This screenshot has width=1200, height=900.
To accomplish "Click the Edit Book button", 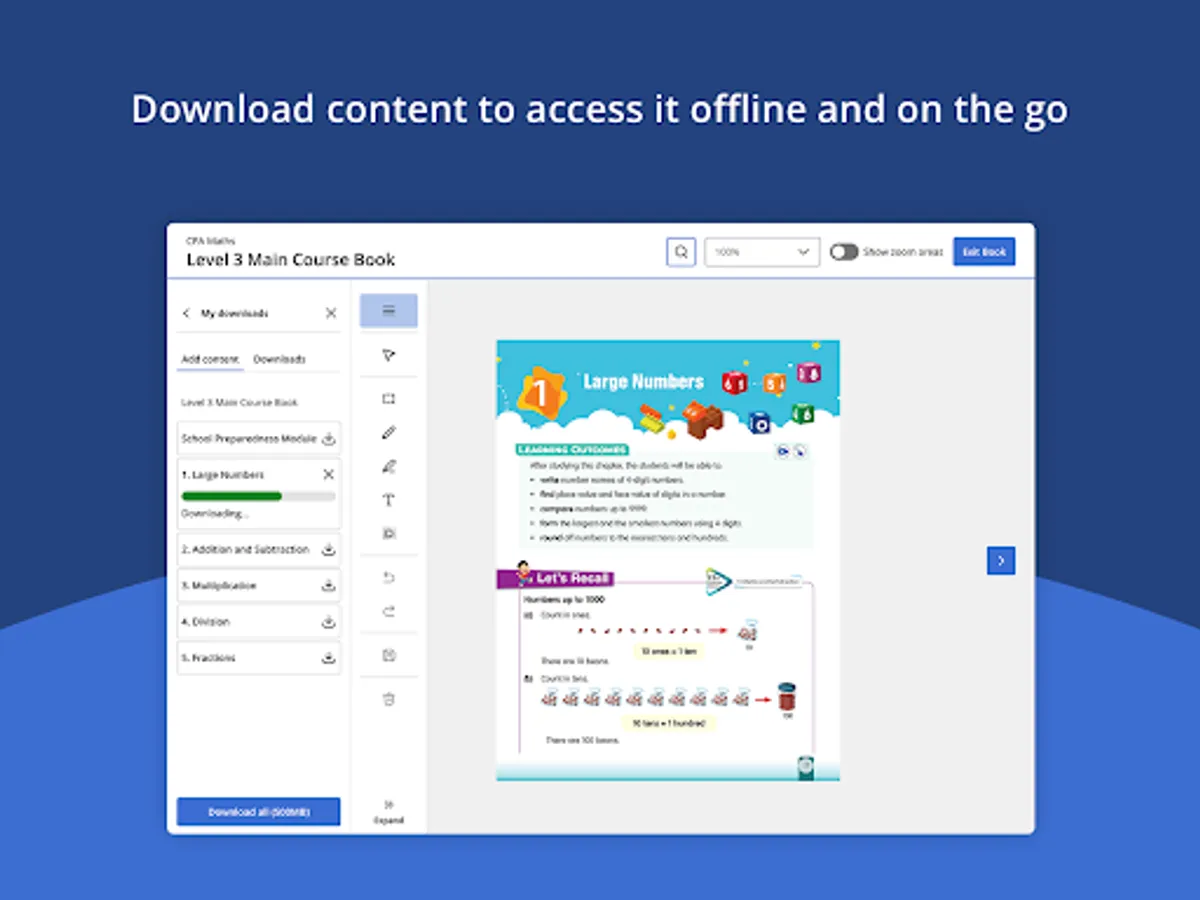I will [984, 252].
